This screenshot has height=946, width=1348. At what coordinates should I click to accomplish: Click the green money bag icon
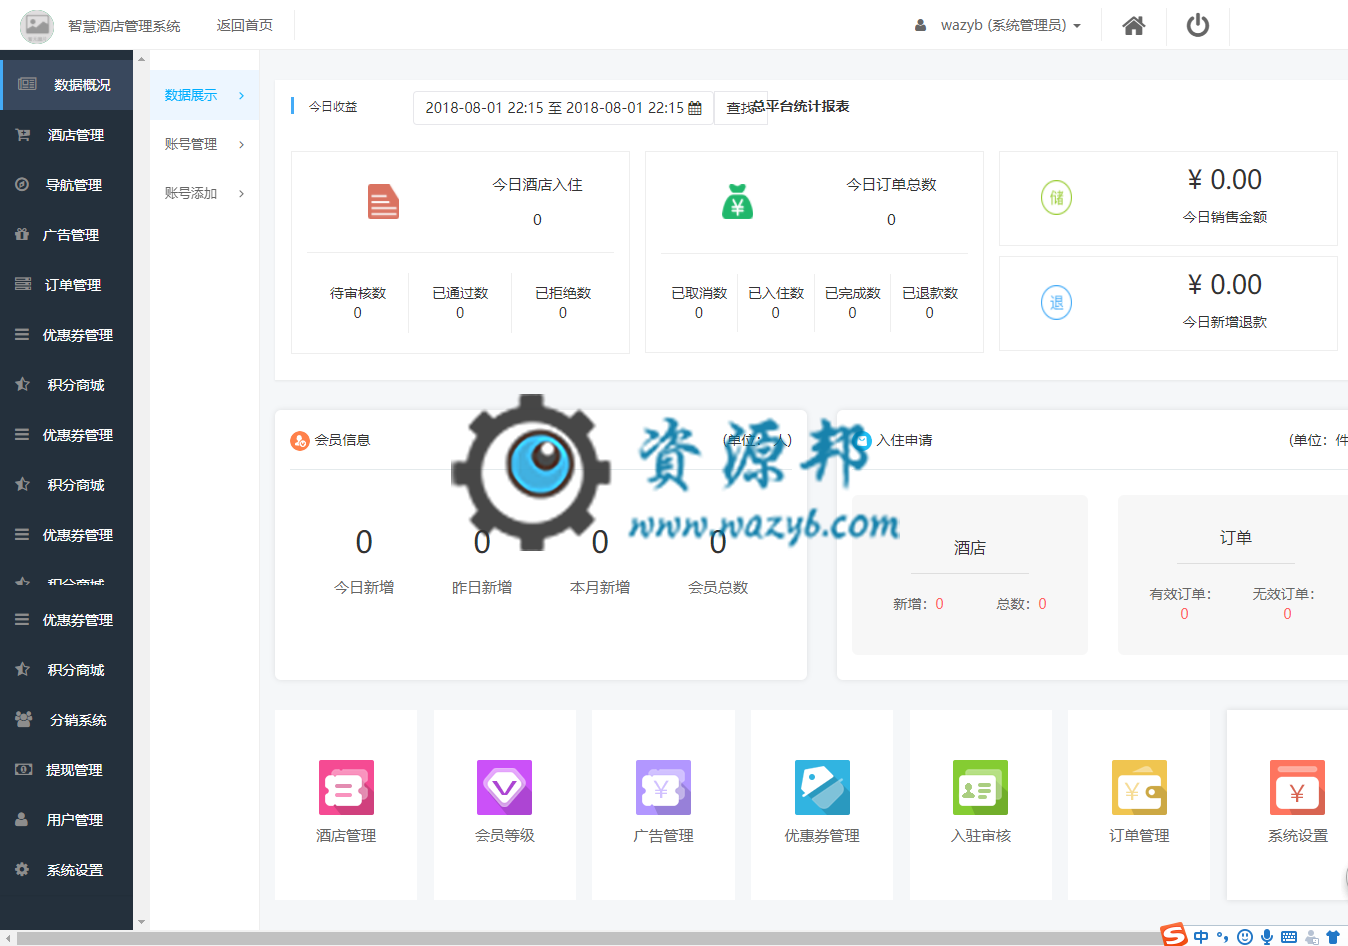pos(737,202)
